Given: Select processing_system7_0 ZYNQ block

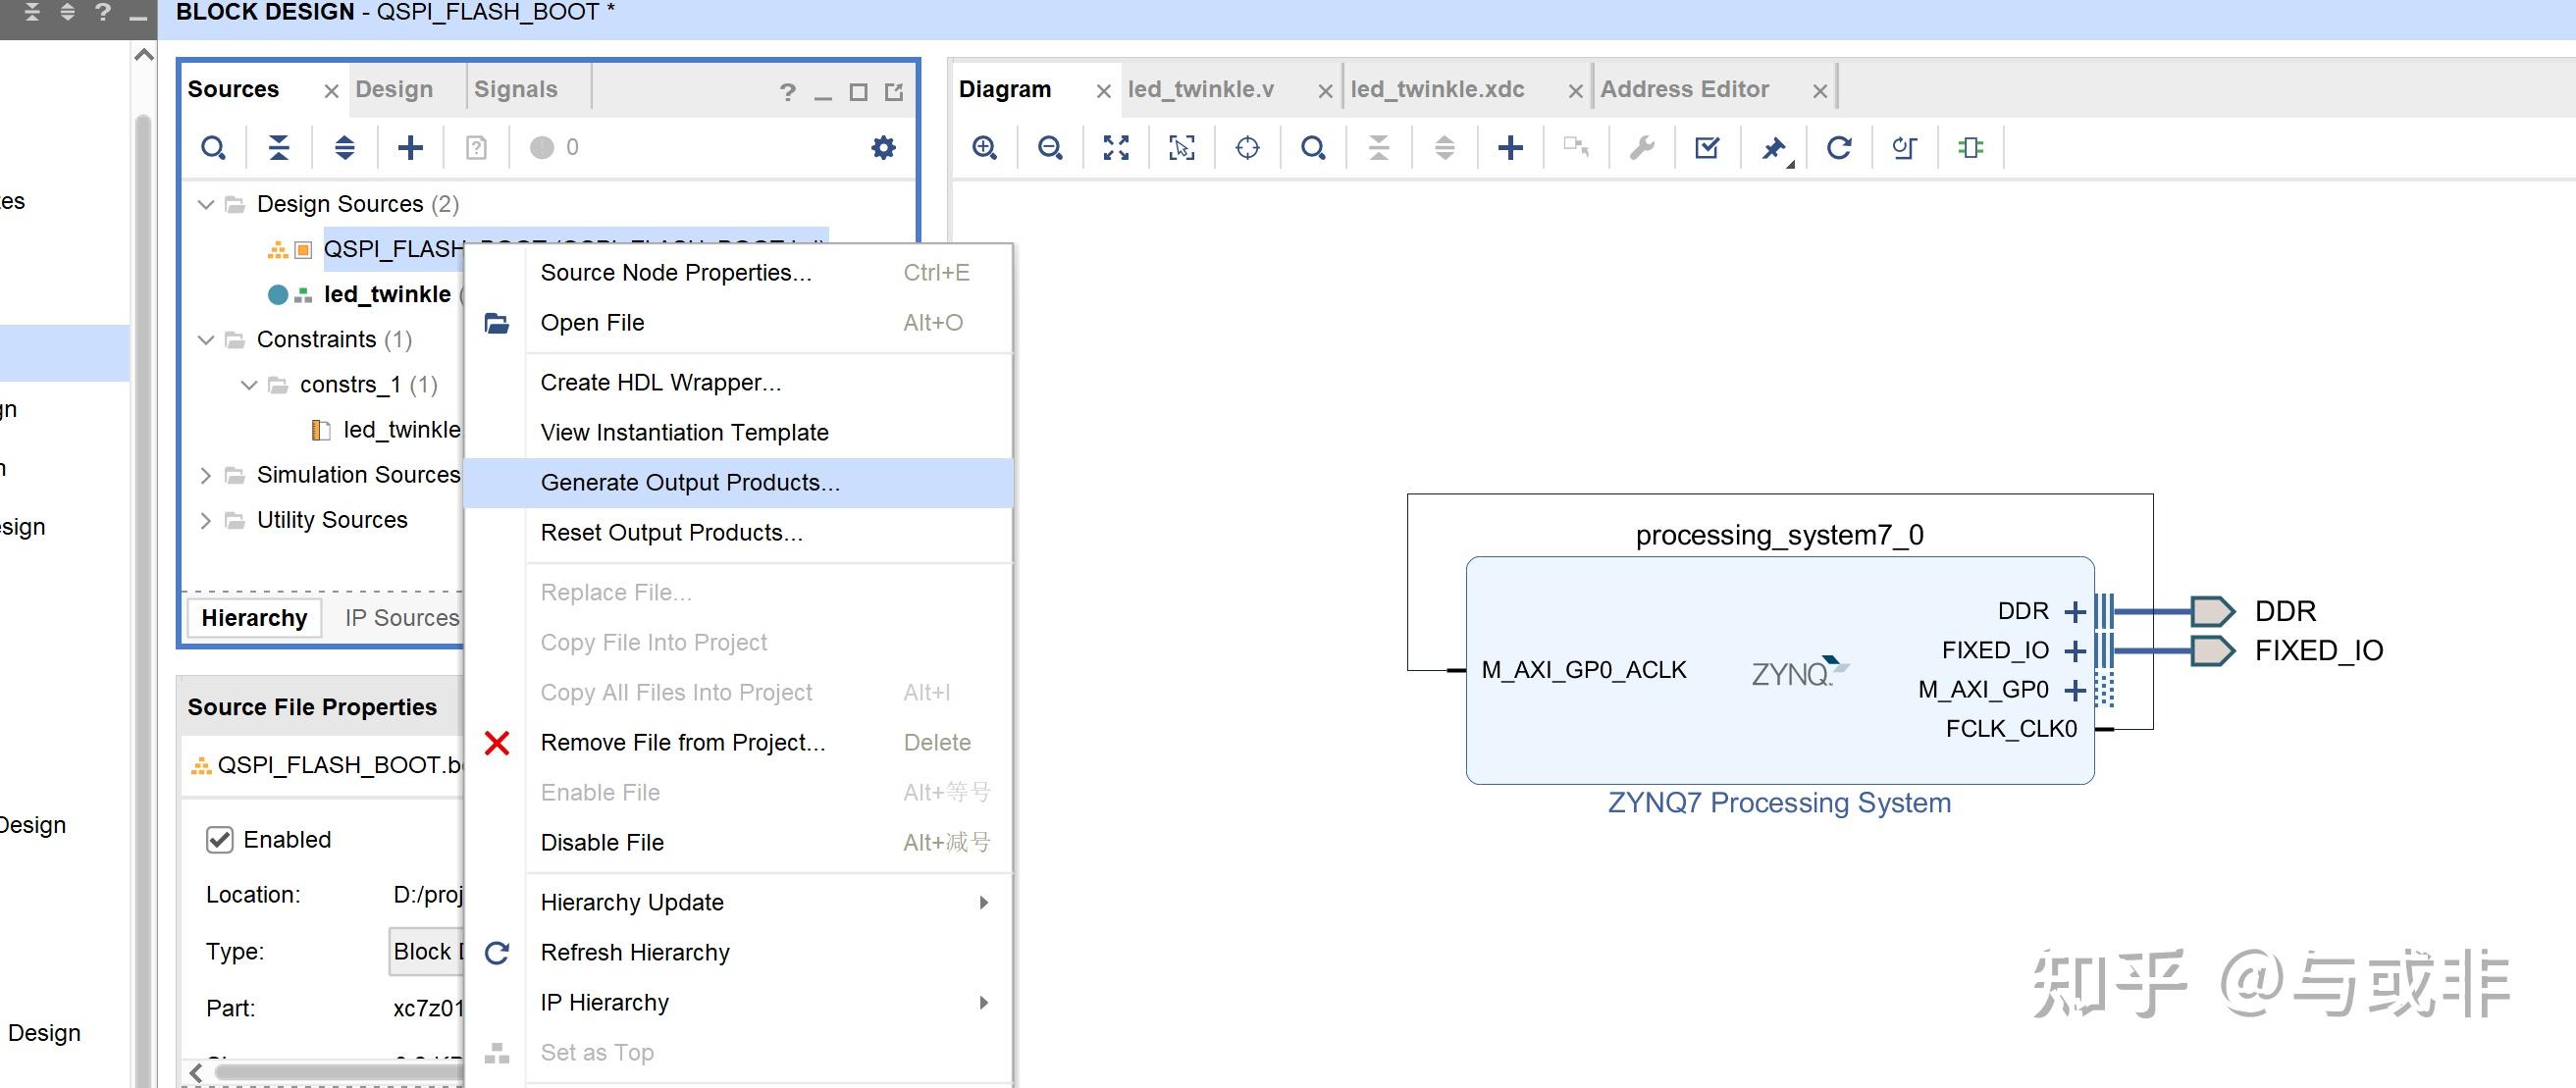Looking at the screenshot, I should (1780, 670).
